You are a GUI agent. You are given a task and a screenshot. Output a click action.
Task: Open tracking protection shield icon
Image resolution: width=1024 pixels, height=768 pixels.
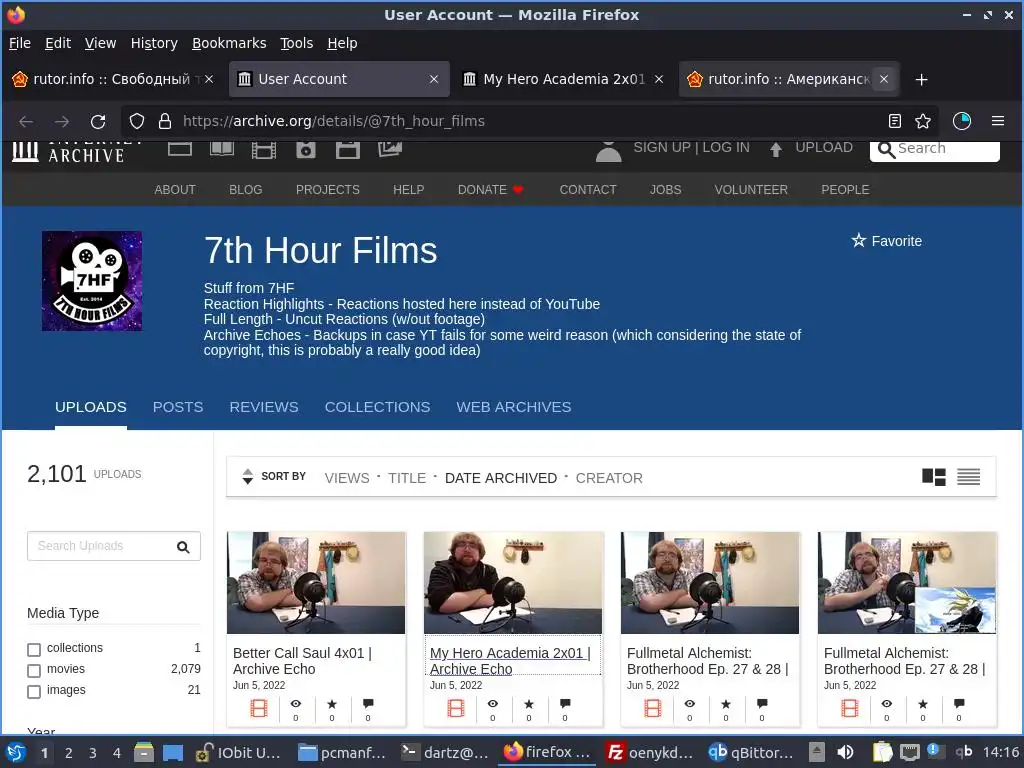(x=136, y=121)
